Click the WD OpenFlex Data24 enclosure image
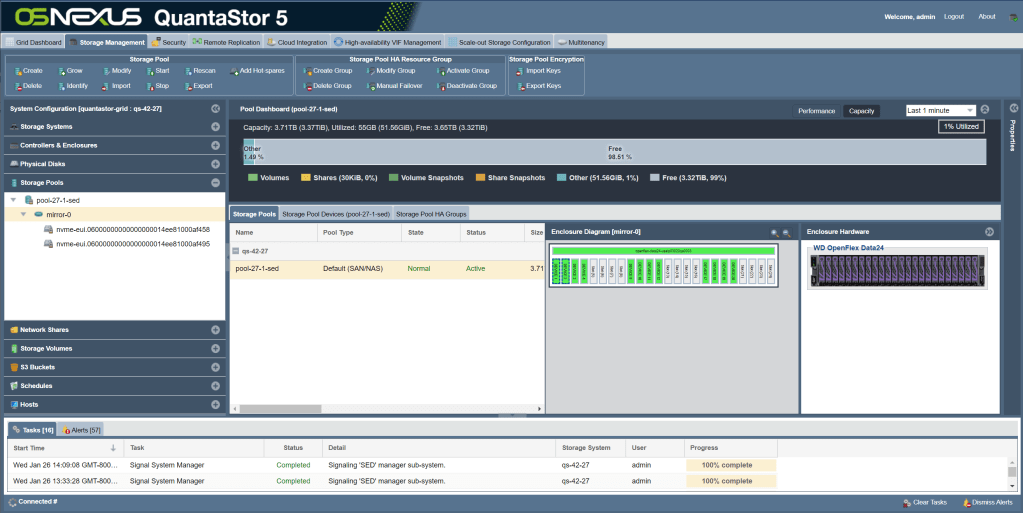 (898, 271)
